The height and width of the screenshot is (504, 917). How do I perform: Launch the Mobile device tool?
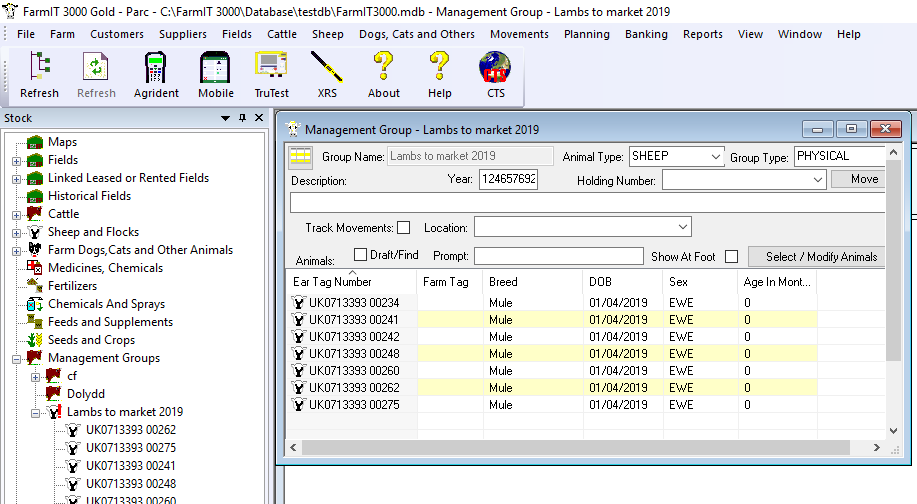(215, 66)
